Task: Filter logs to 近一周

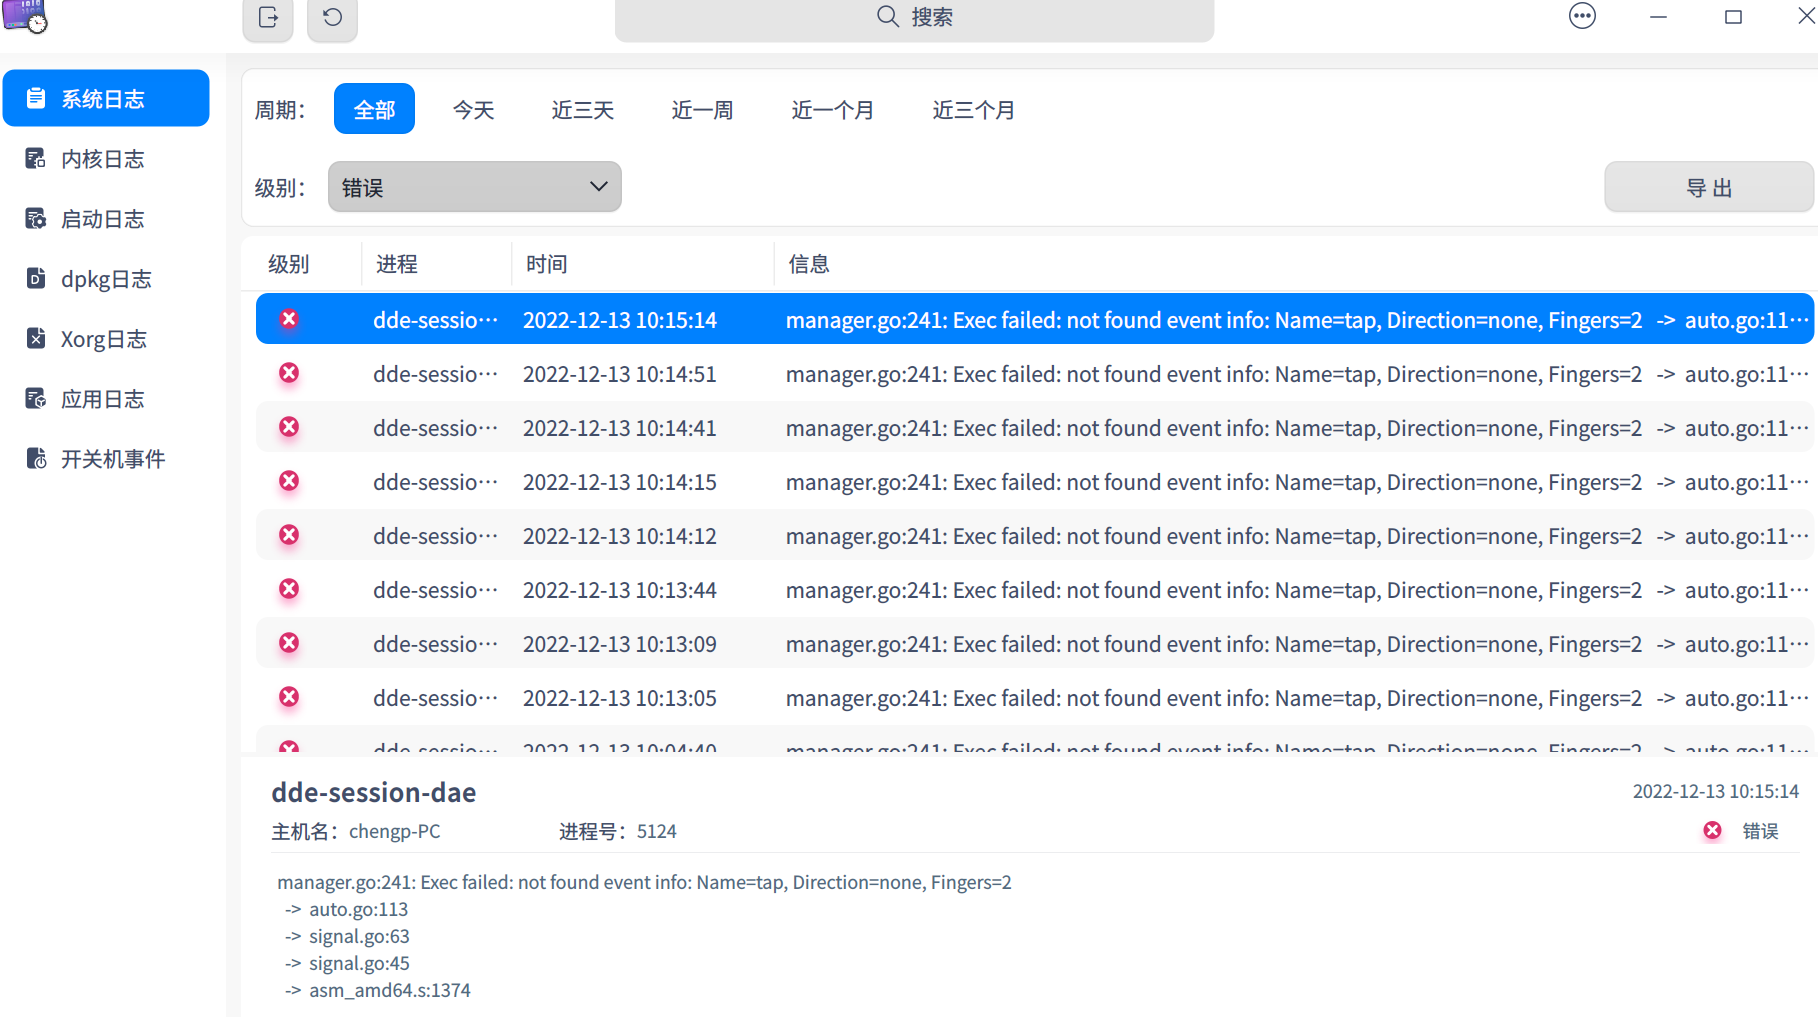Action: (703, 109)
